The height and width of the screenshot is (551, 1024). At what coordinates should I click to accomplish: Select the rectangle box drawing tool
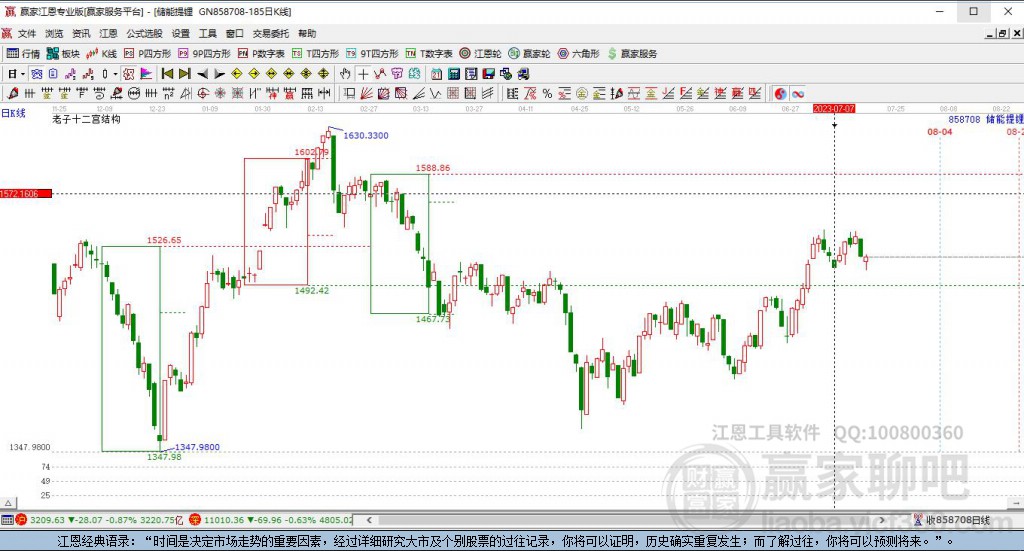[349, 93]
